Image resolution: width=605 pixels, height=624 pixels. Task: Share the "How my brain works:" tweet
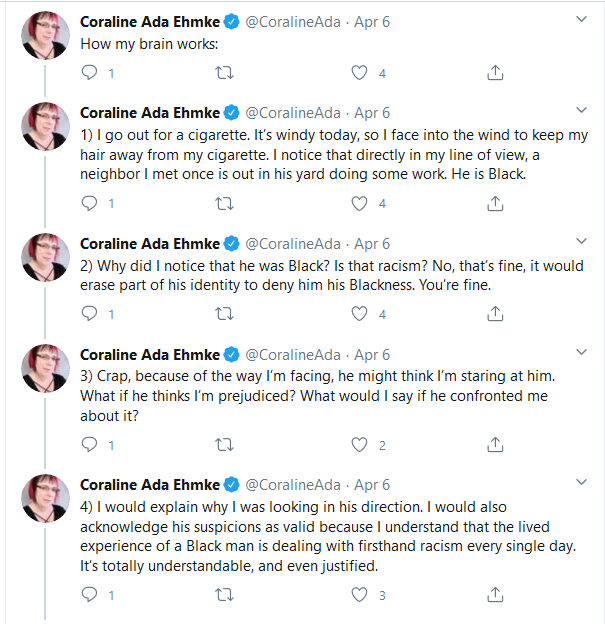pyautogui.click(x=495, y=73)
